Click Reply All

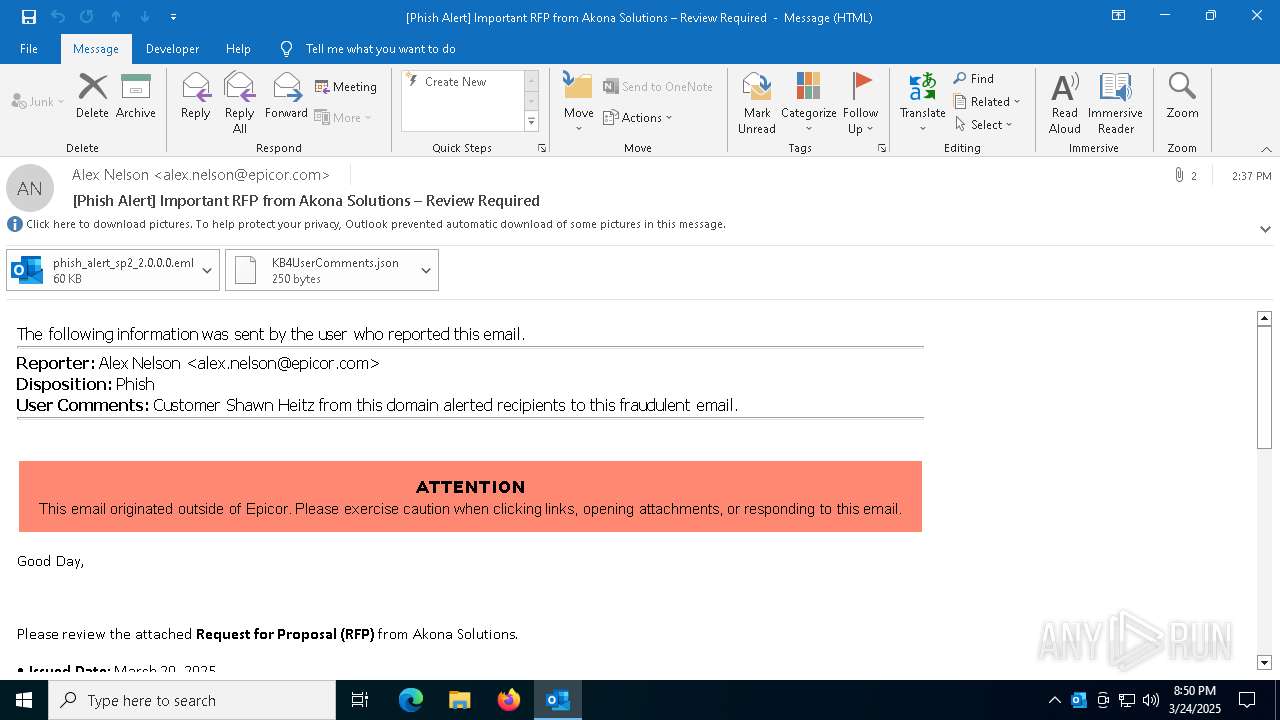240,103
